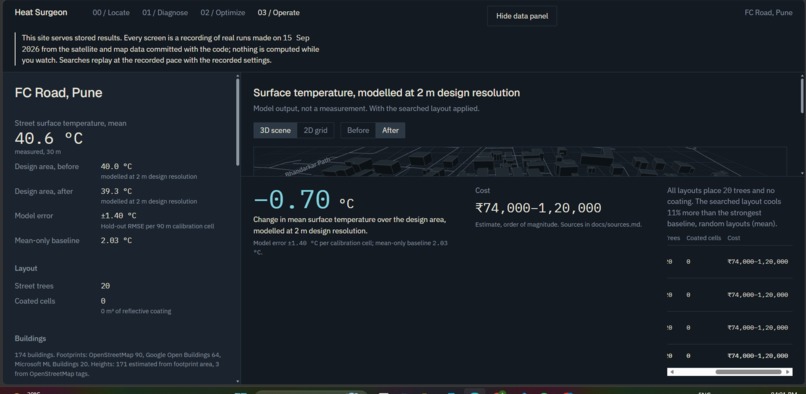The height and width of the screenshot is (394, 806).
Task: Switch the view to 2D grid
Action: tap(316, 130)
